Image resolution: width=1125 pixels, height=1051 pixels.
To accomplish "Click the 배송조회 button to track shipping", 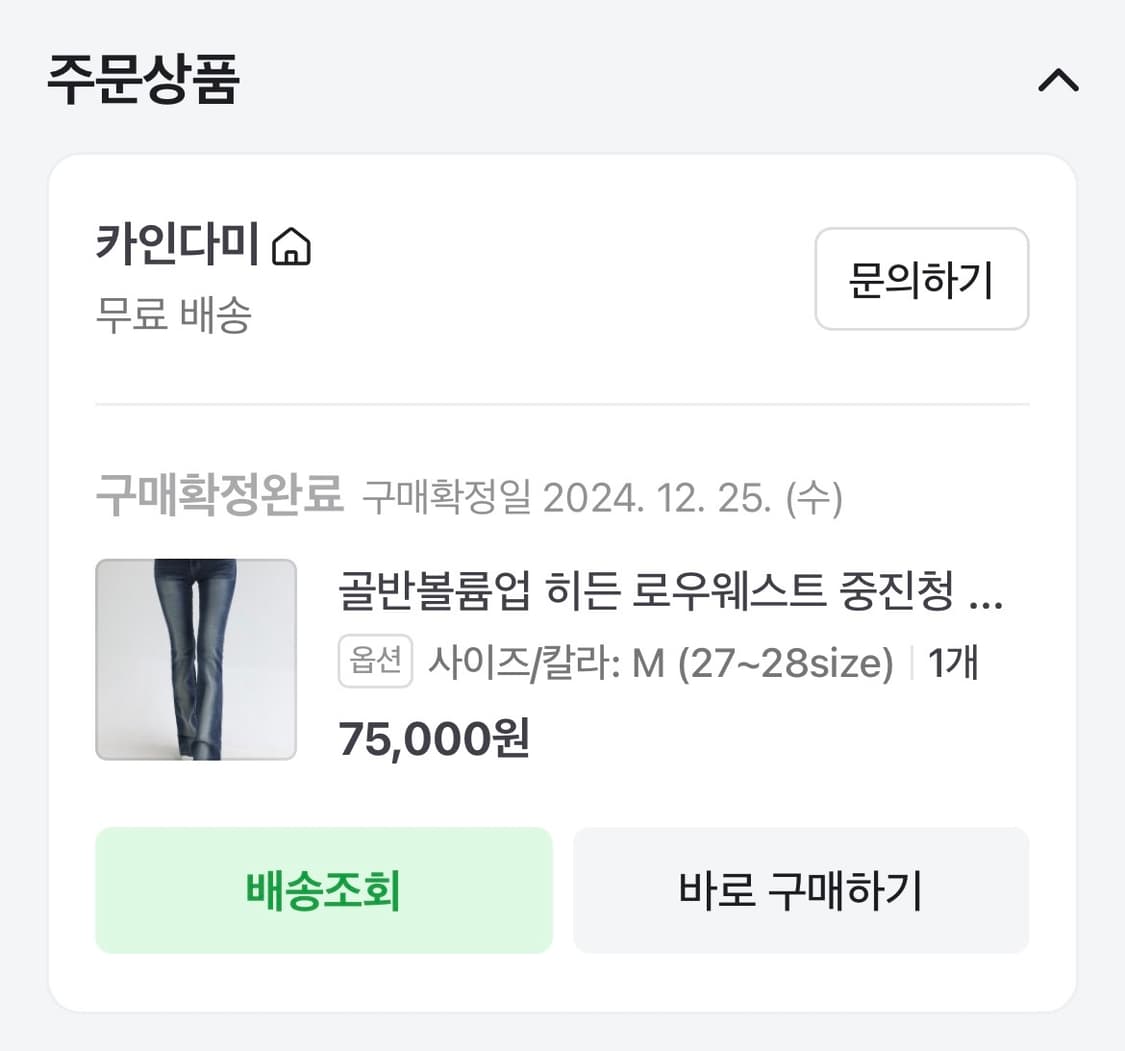I will tap(323, 889).
